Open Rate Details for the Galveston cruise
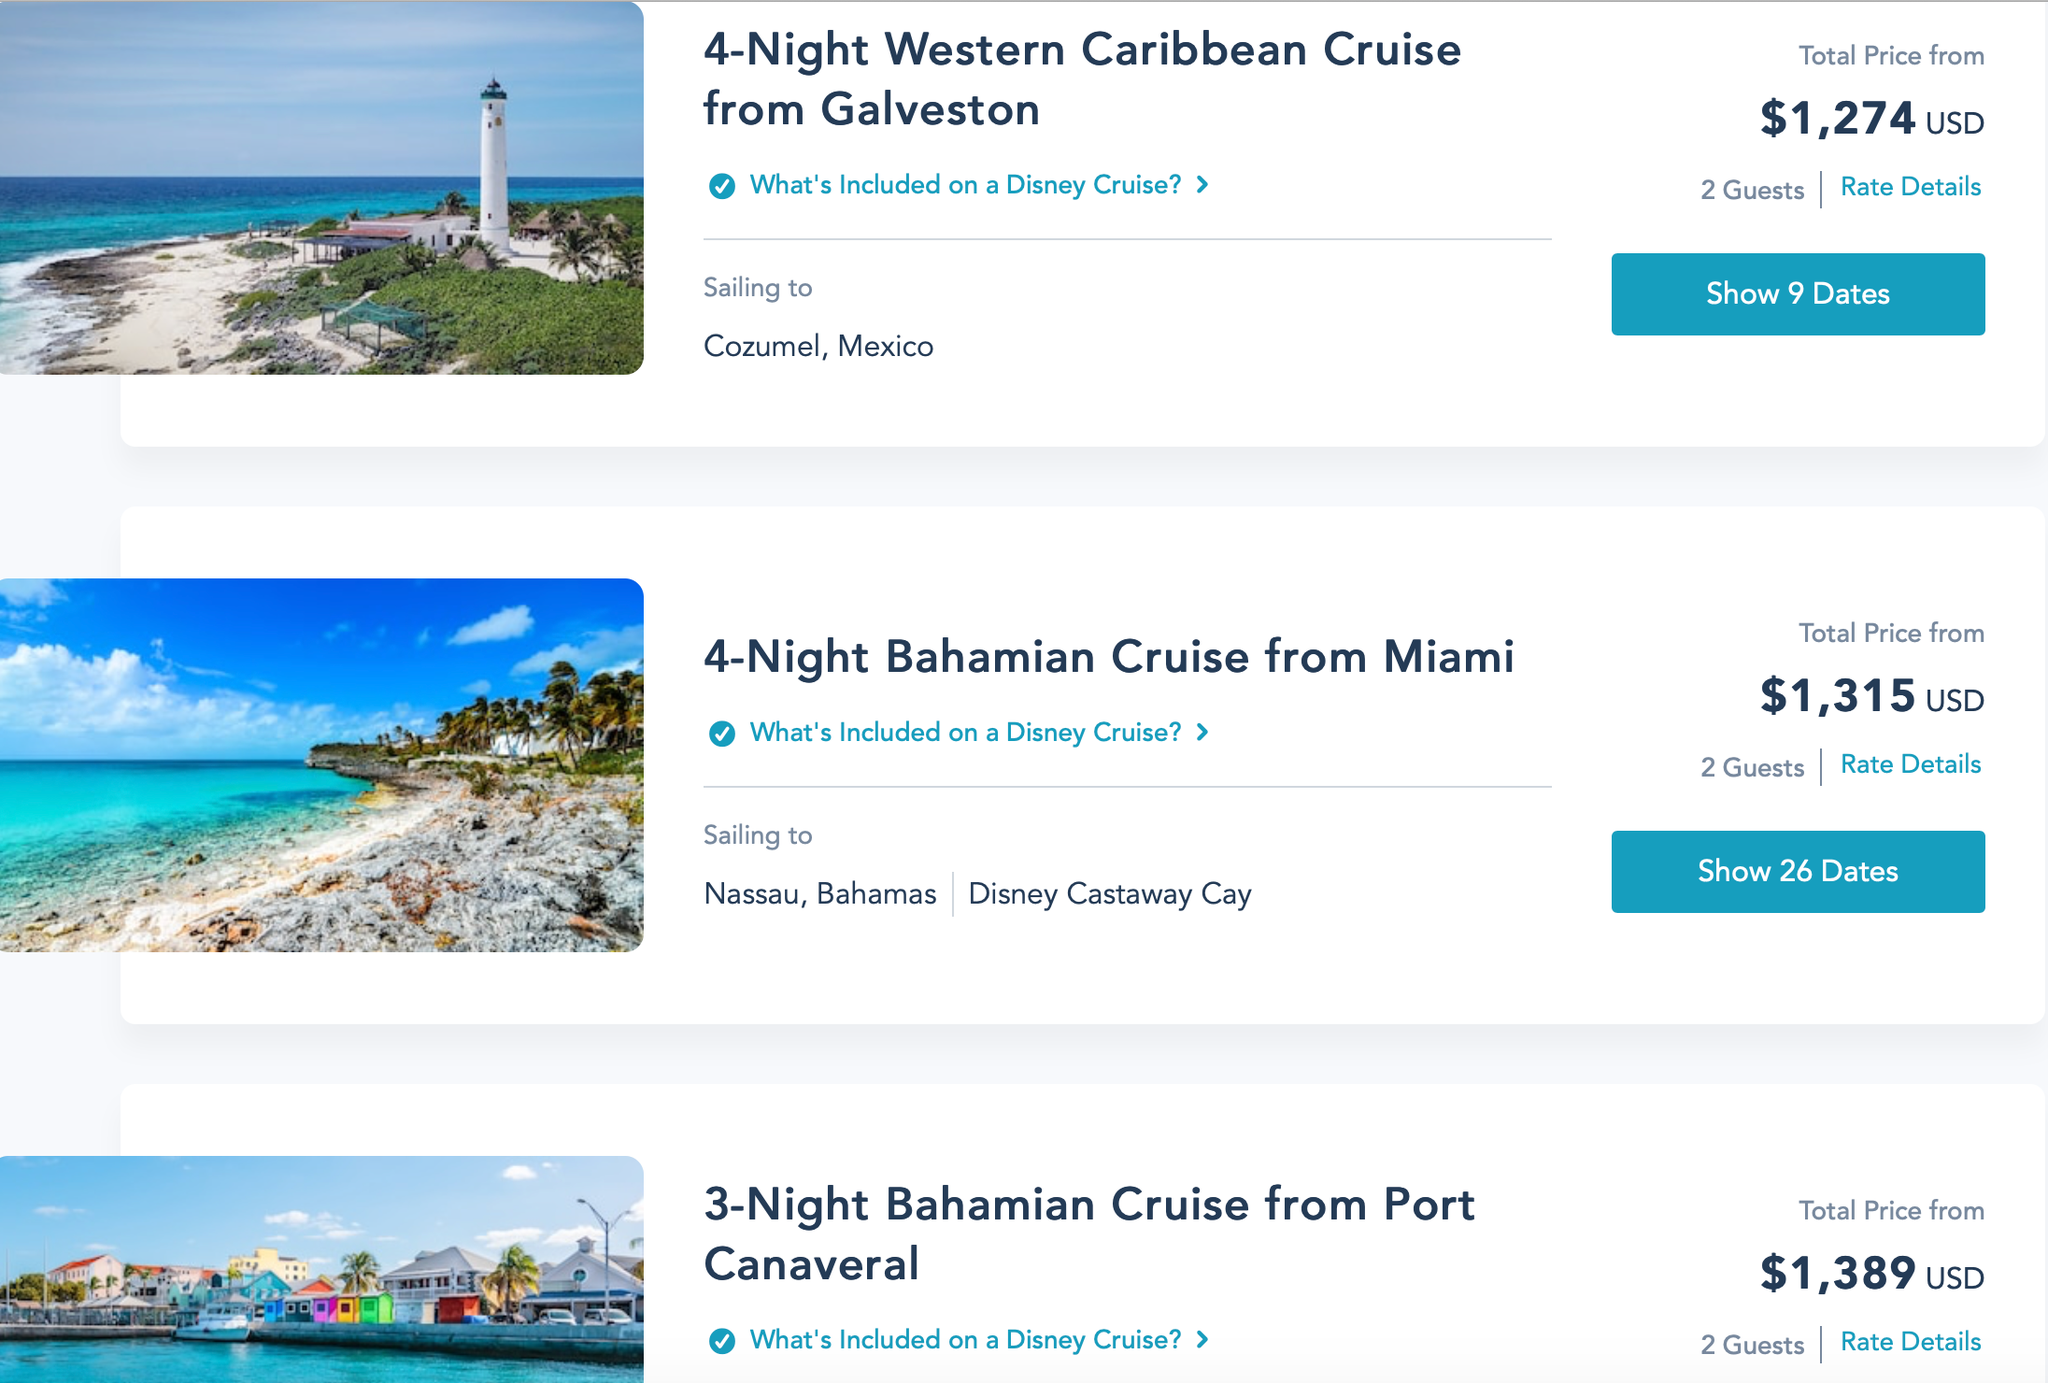This screenshot has height=1383, width=2048. [1909, 187]
